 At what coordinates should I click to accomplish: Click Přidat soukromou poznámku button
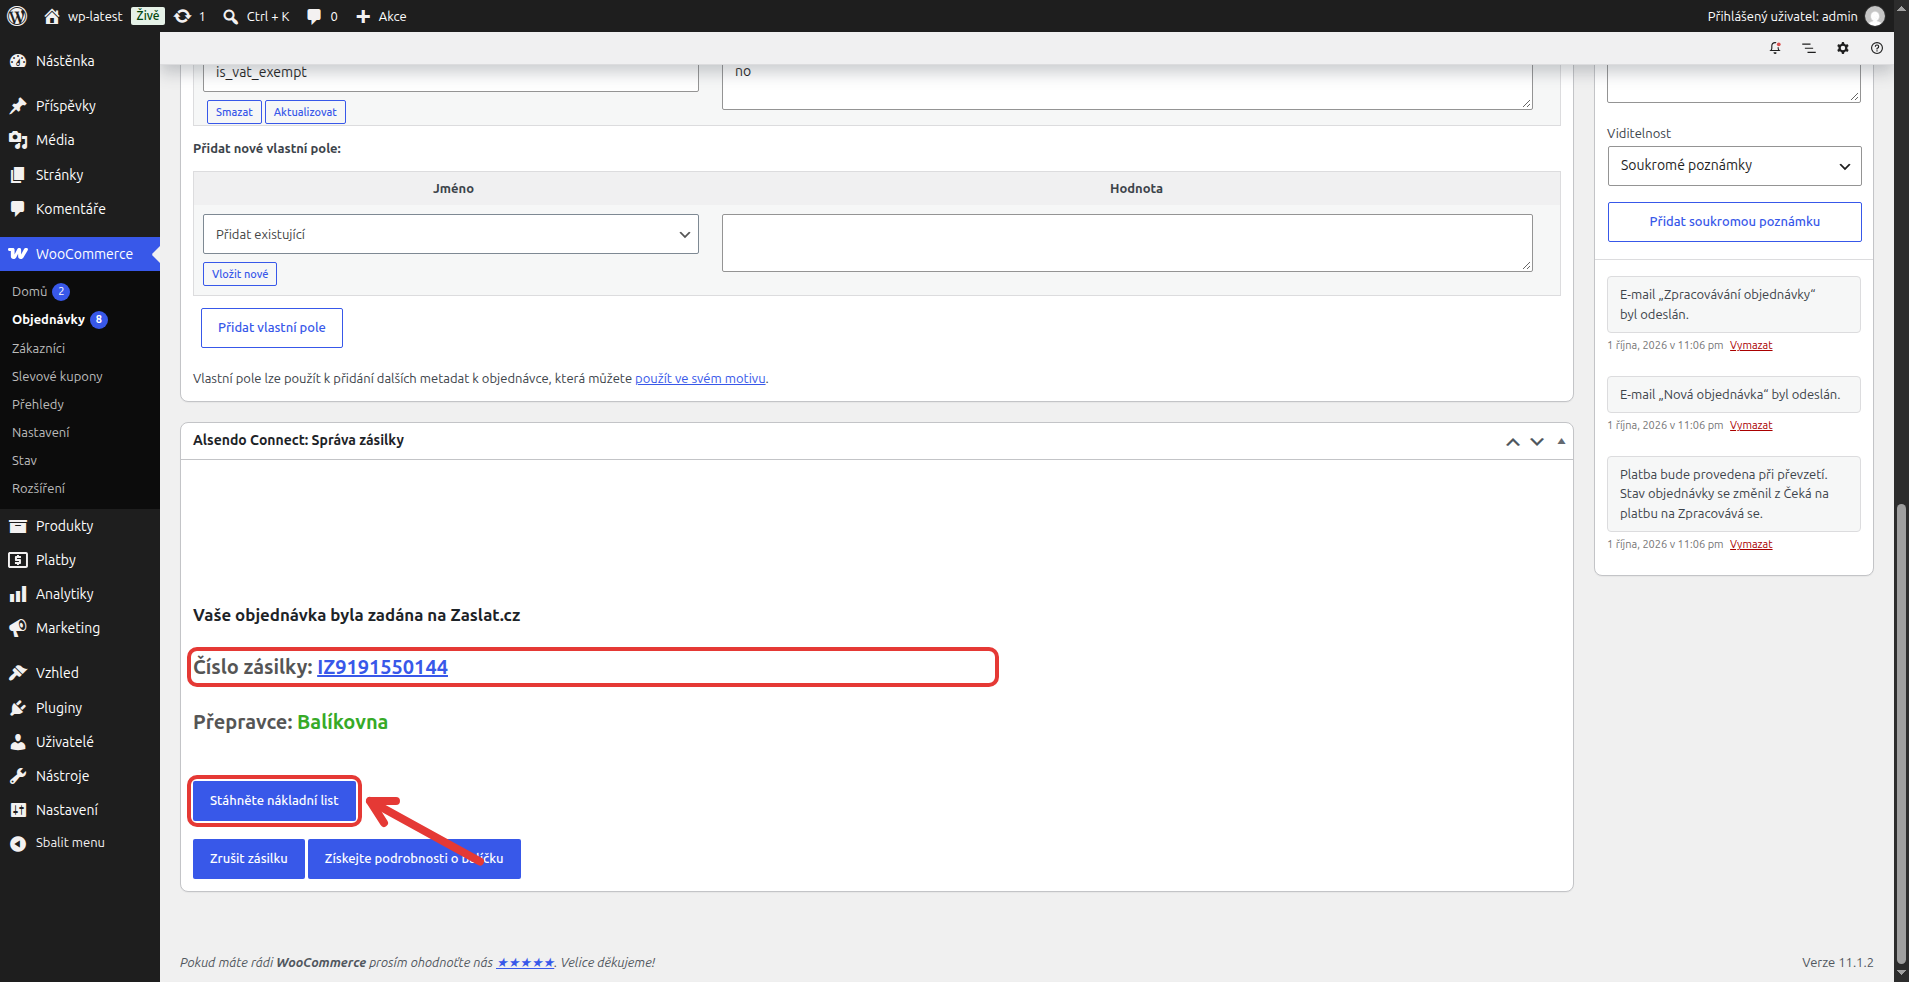pos(1734,222)
